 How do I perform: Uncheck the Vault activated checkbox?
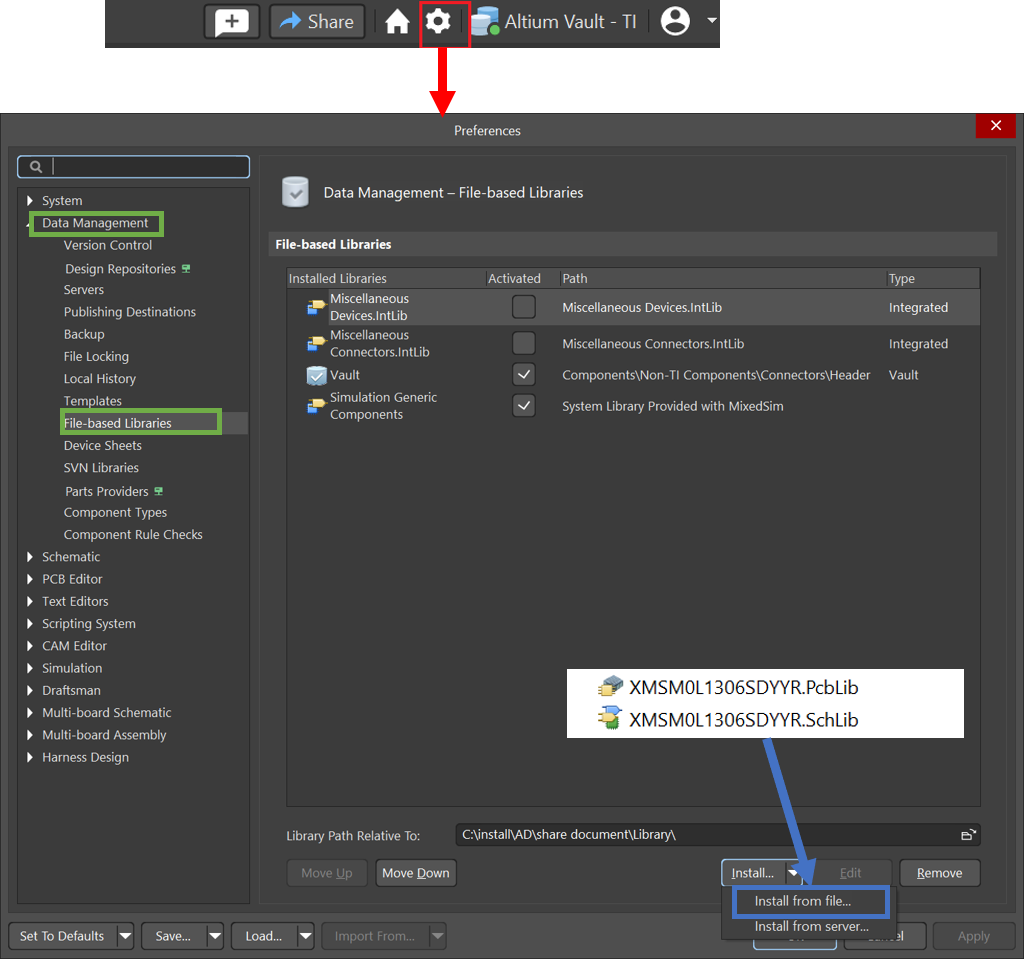524,375
